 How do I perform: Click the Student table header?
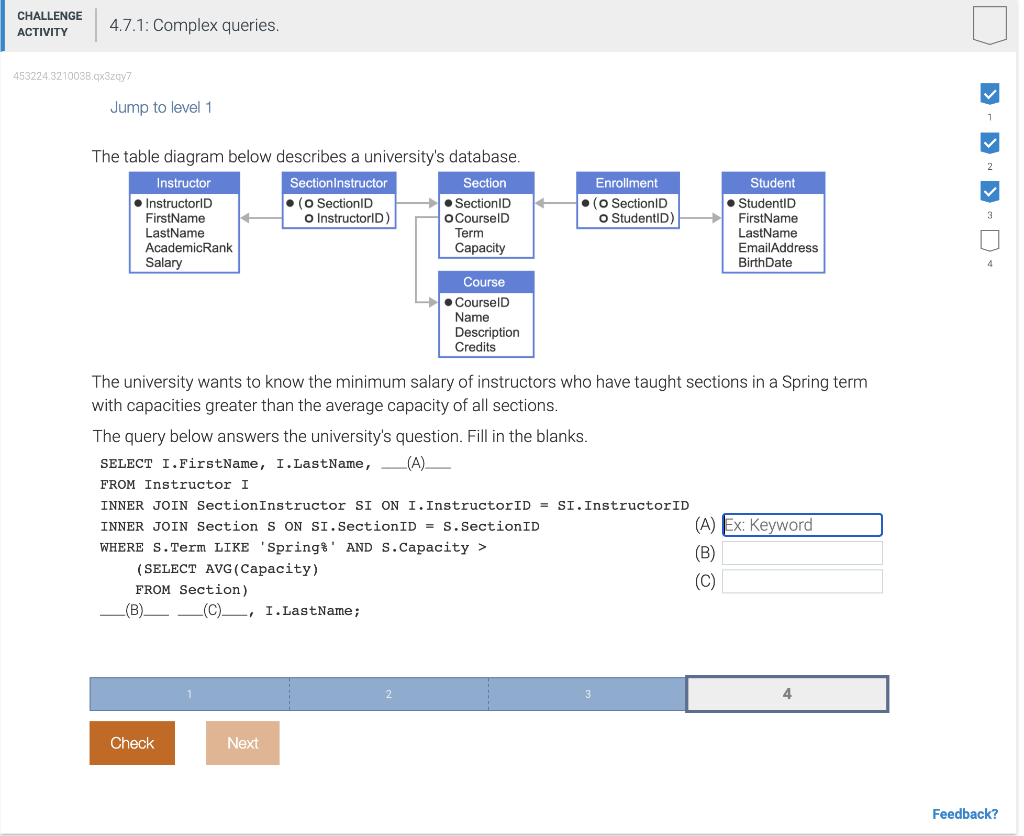tap(773, 183)
